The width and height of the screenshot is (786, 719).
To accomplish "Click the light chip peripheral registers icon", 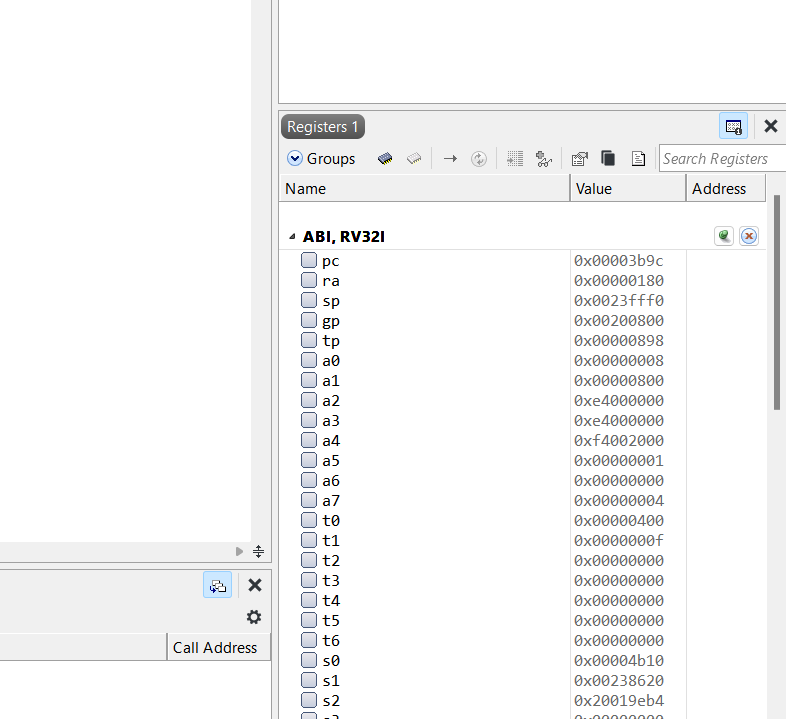I will [414, 159].
